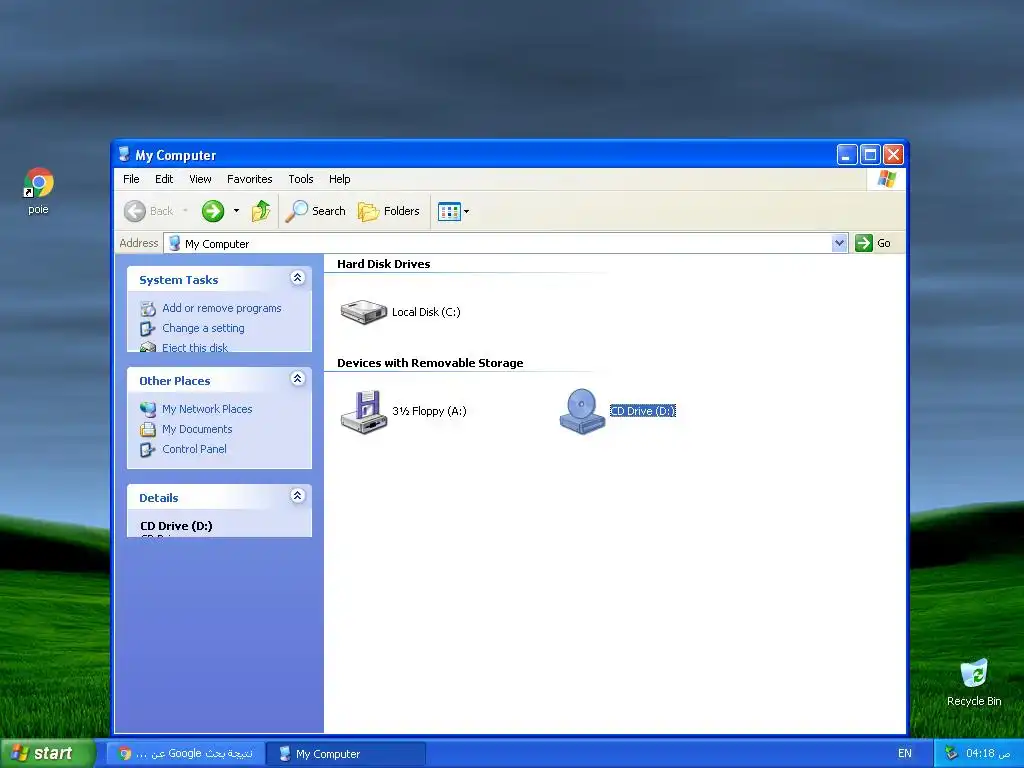Viewport: 1024px width, 768px height.
Task: Click the Local Disk (C:) label
Action: point(426,312)
